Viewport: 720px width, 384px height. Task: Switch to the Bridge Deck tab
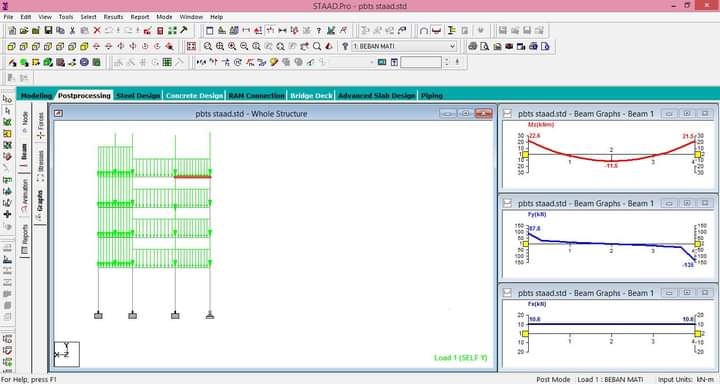(311, 96)
